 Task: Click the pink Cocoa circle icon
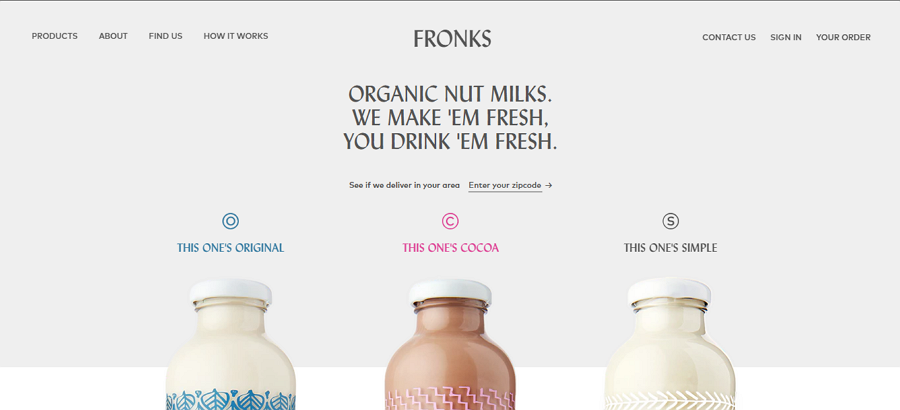[x=450, y=221]
